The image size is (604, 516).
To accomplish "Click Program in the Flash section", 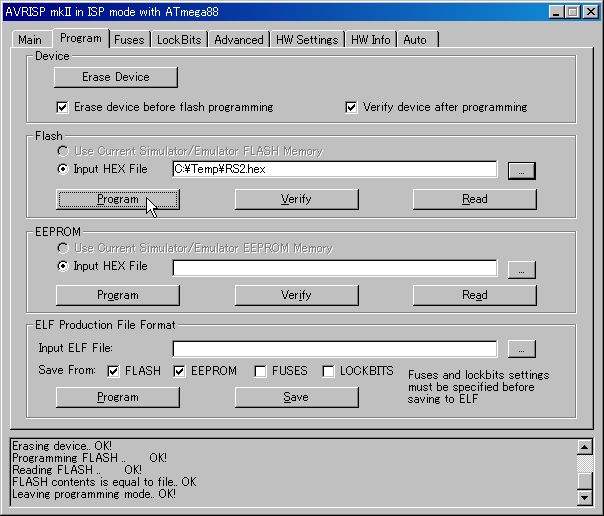I will point(118,199).
